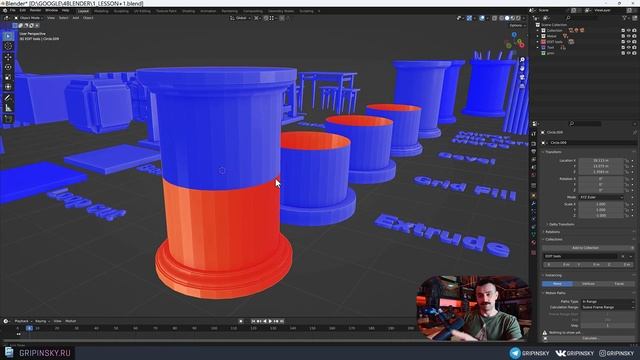Open the Modifiers wrench properties tab
This screenshot has width=640, height=360.
(x=533, y=203)
